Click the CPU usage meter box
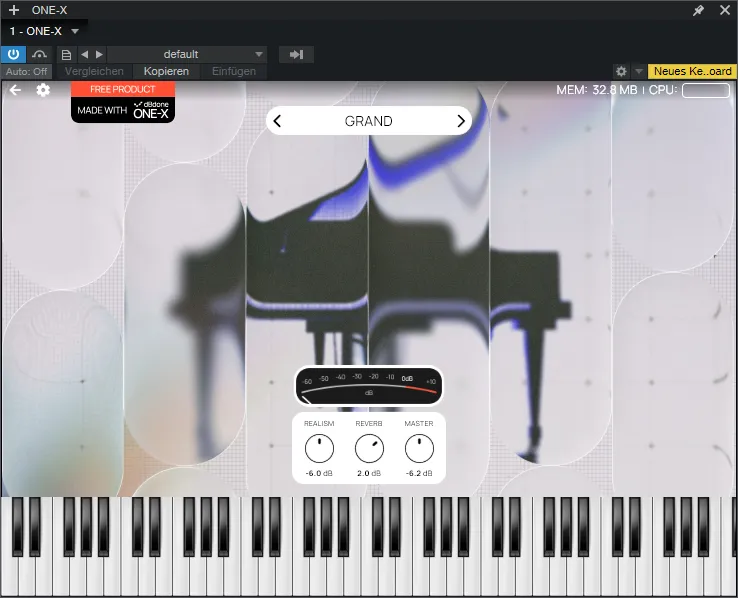Image resolution: width=738 pixels, height=598 pixels. click(x=706, y=90)
